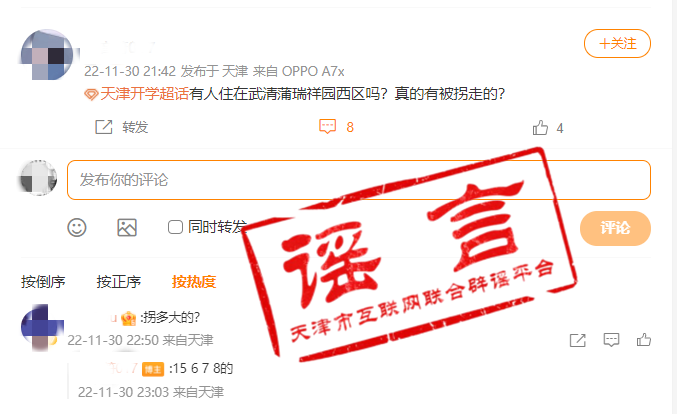
Task: Click the 转发 repost icon under the post
Action: [104, 127]
